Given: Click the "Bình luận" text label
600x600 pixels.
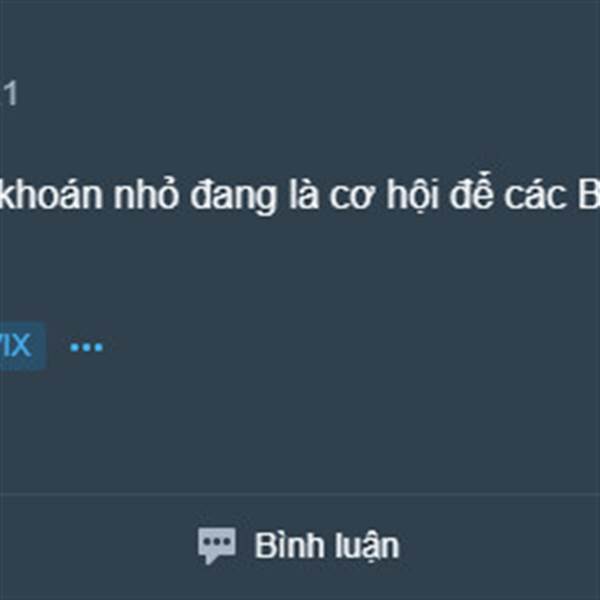Looking at the screenshot, I should [x=327, y=546].
